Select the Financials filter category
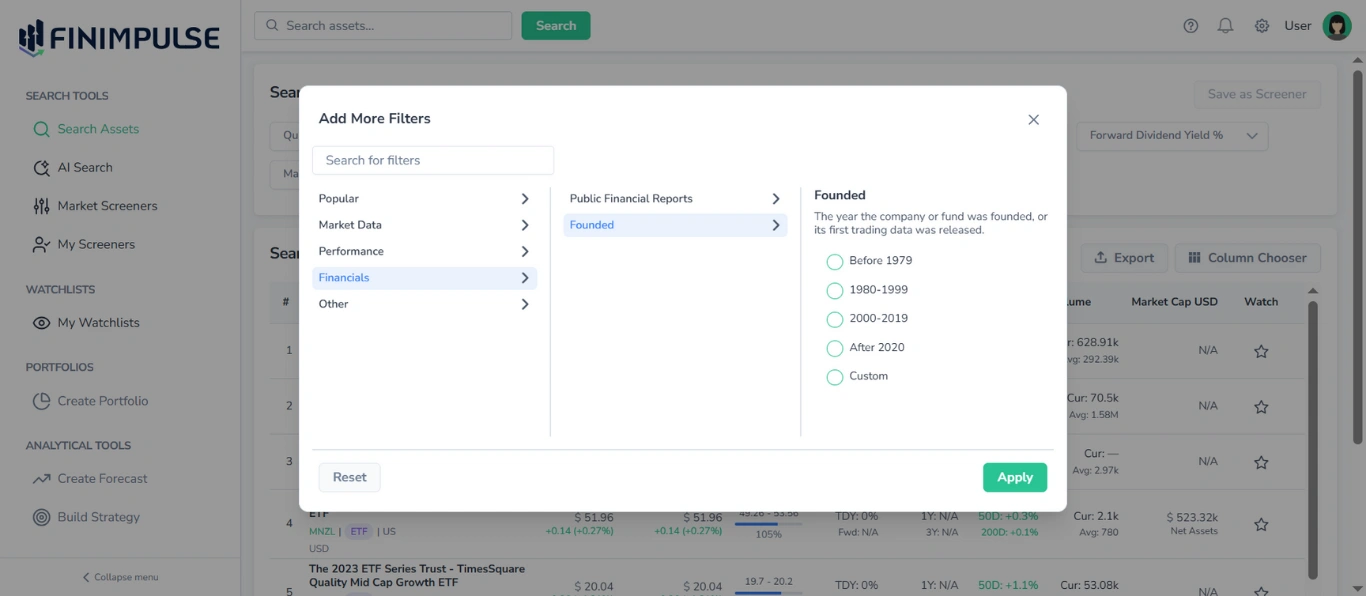 (422, 277)
